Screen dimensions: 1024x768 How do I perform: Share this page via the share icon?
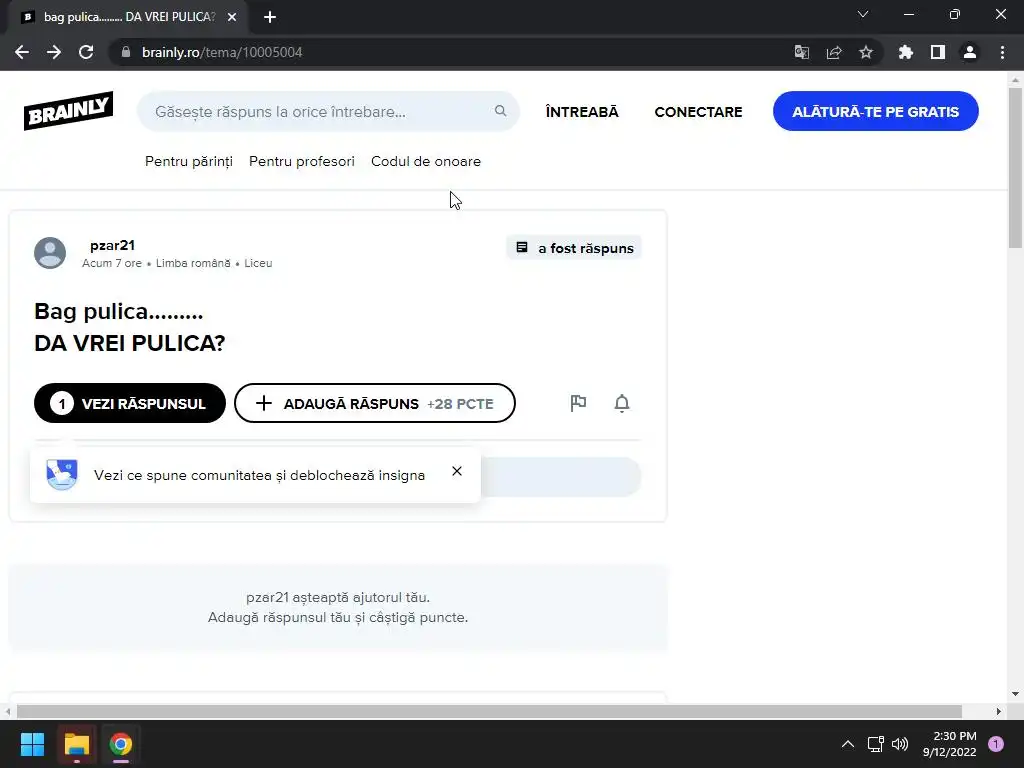(833, 52)
